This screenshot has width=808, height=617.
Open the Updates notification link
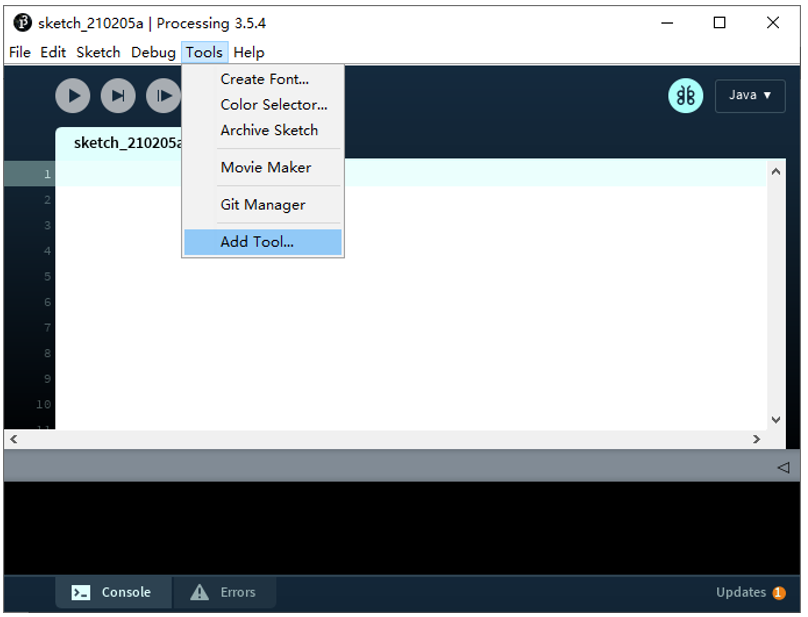(x=740, y=592)
